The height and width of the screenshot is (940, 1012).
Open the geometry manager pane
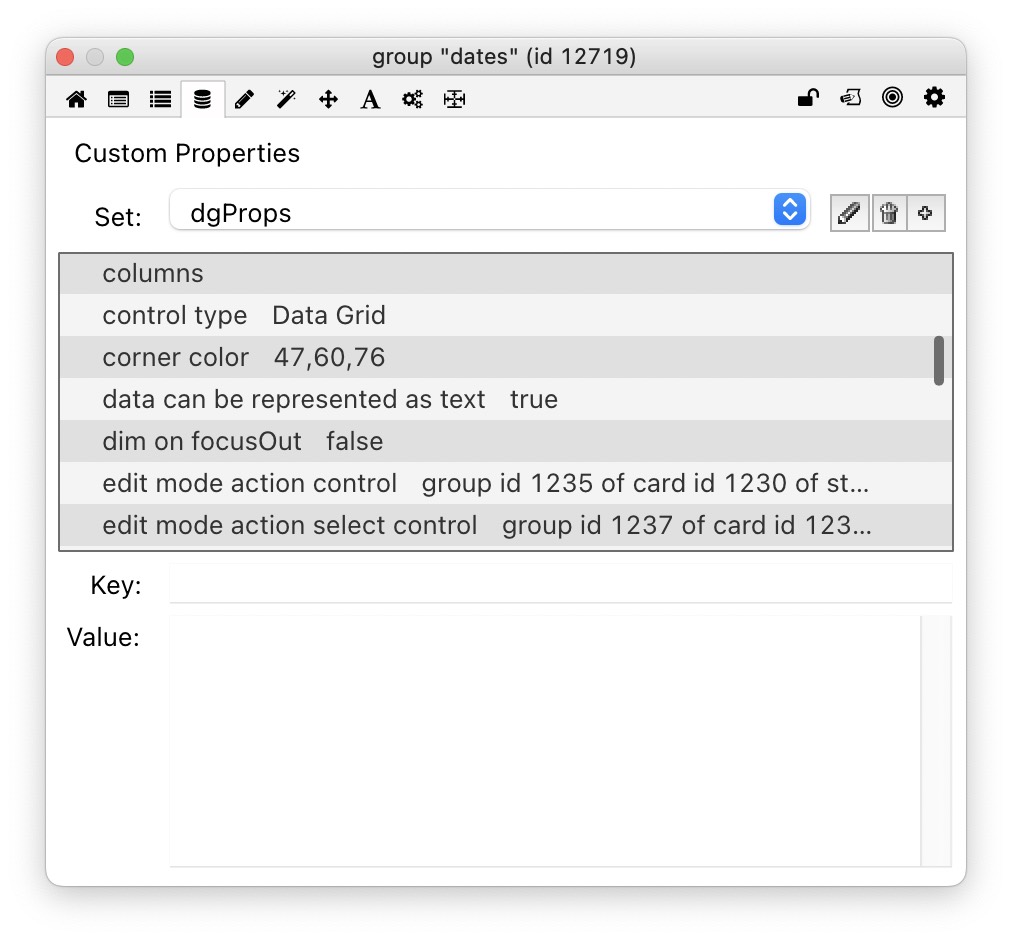pos(455,99)
